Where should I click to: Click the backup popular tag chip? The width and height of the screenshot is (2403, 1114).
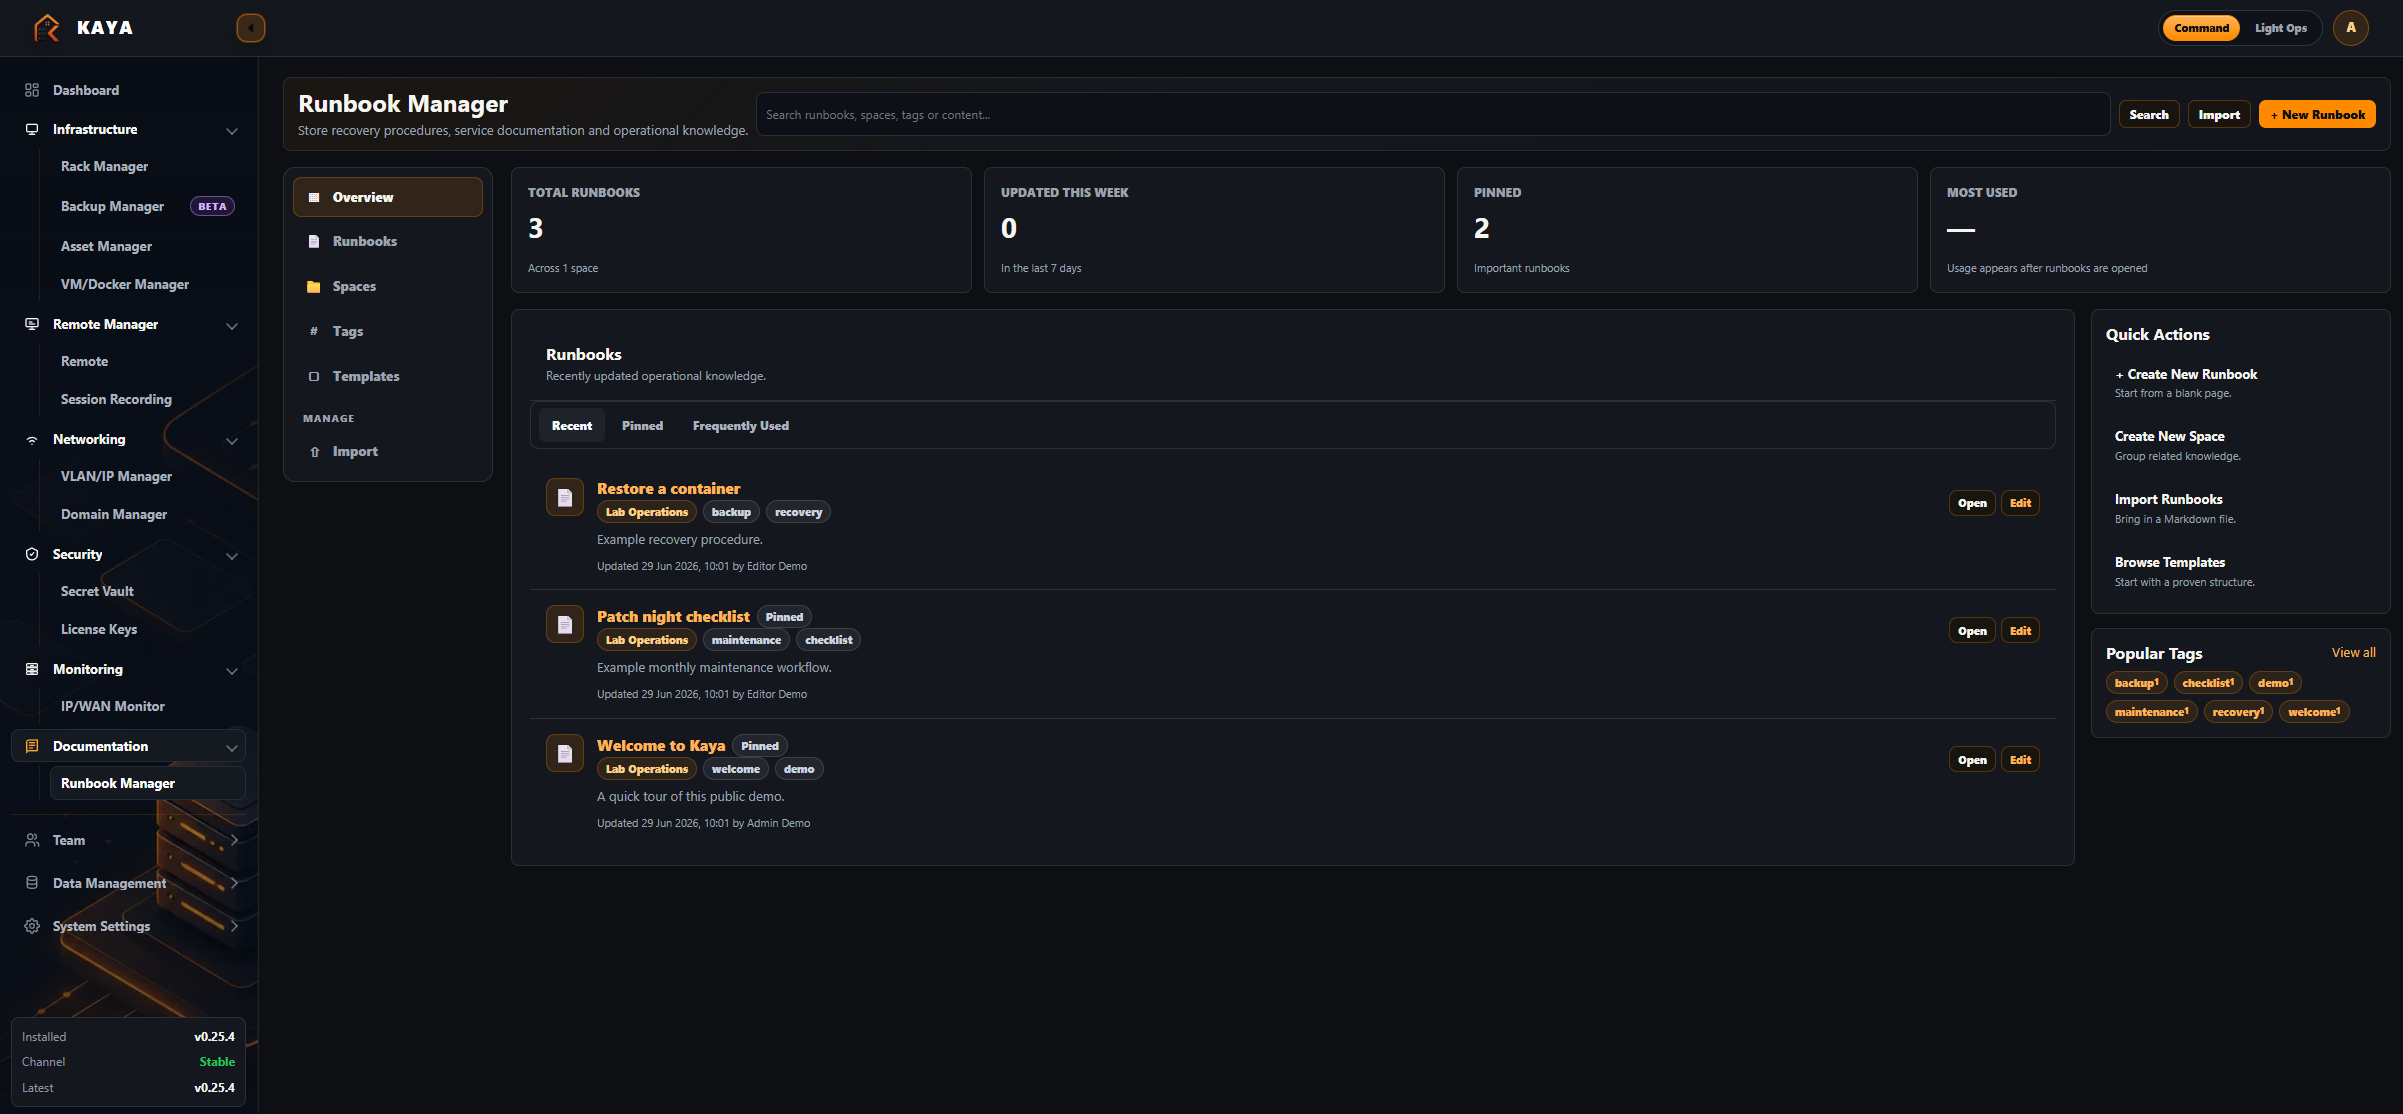tap(2136, 683)
